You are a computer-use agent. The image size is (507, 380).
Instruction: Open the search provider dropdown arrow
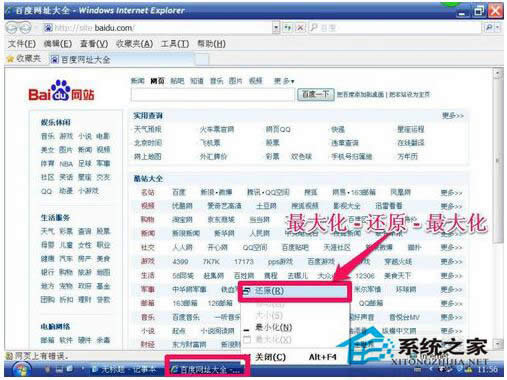click(x=498, y=28)
